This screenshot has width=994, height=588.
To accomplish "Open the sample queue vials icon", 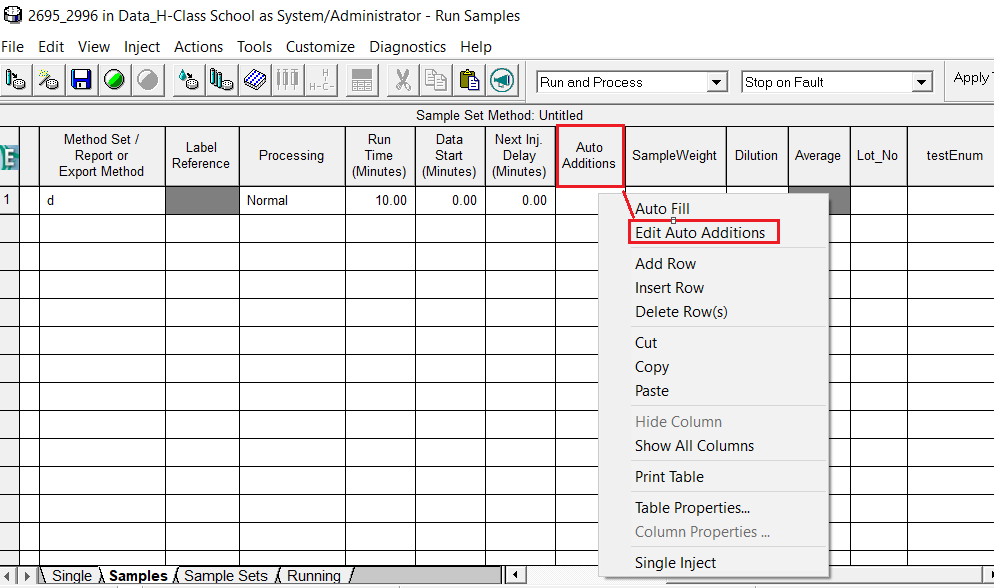I will tap(220, 80).
